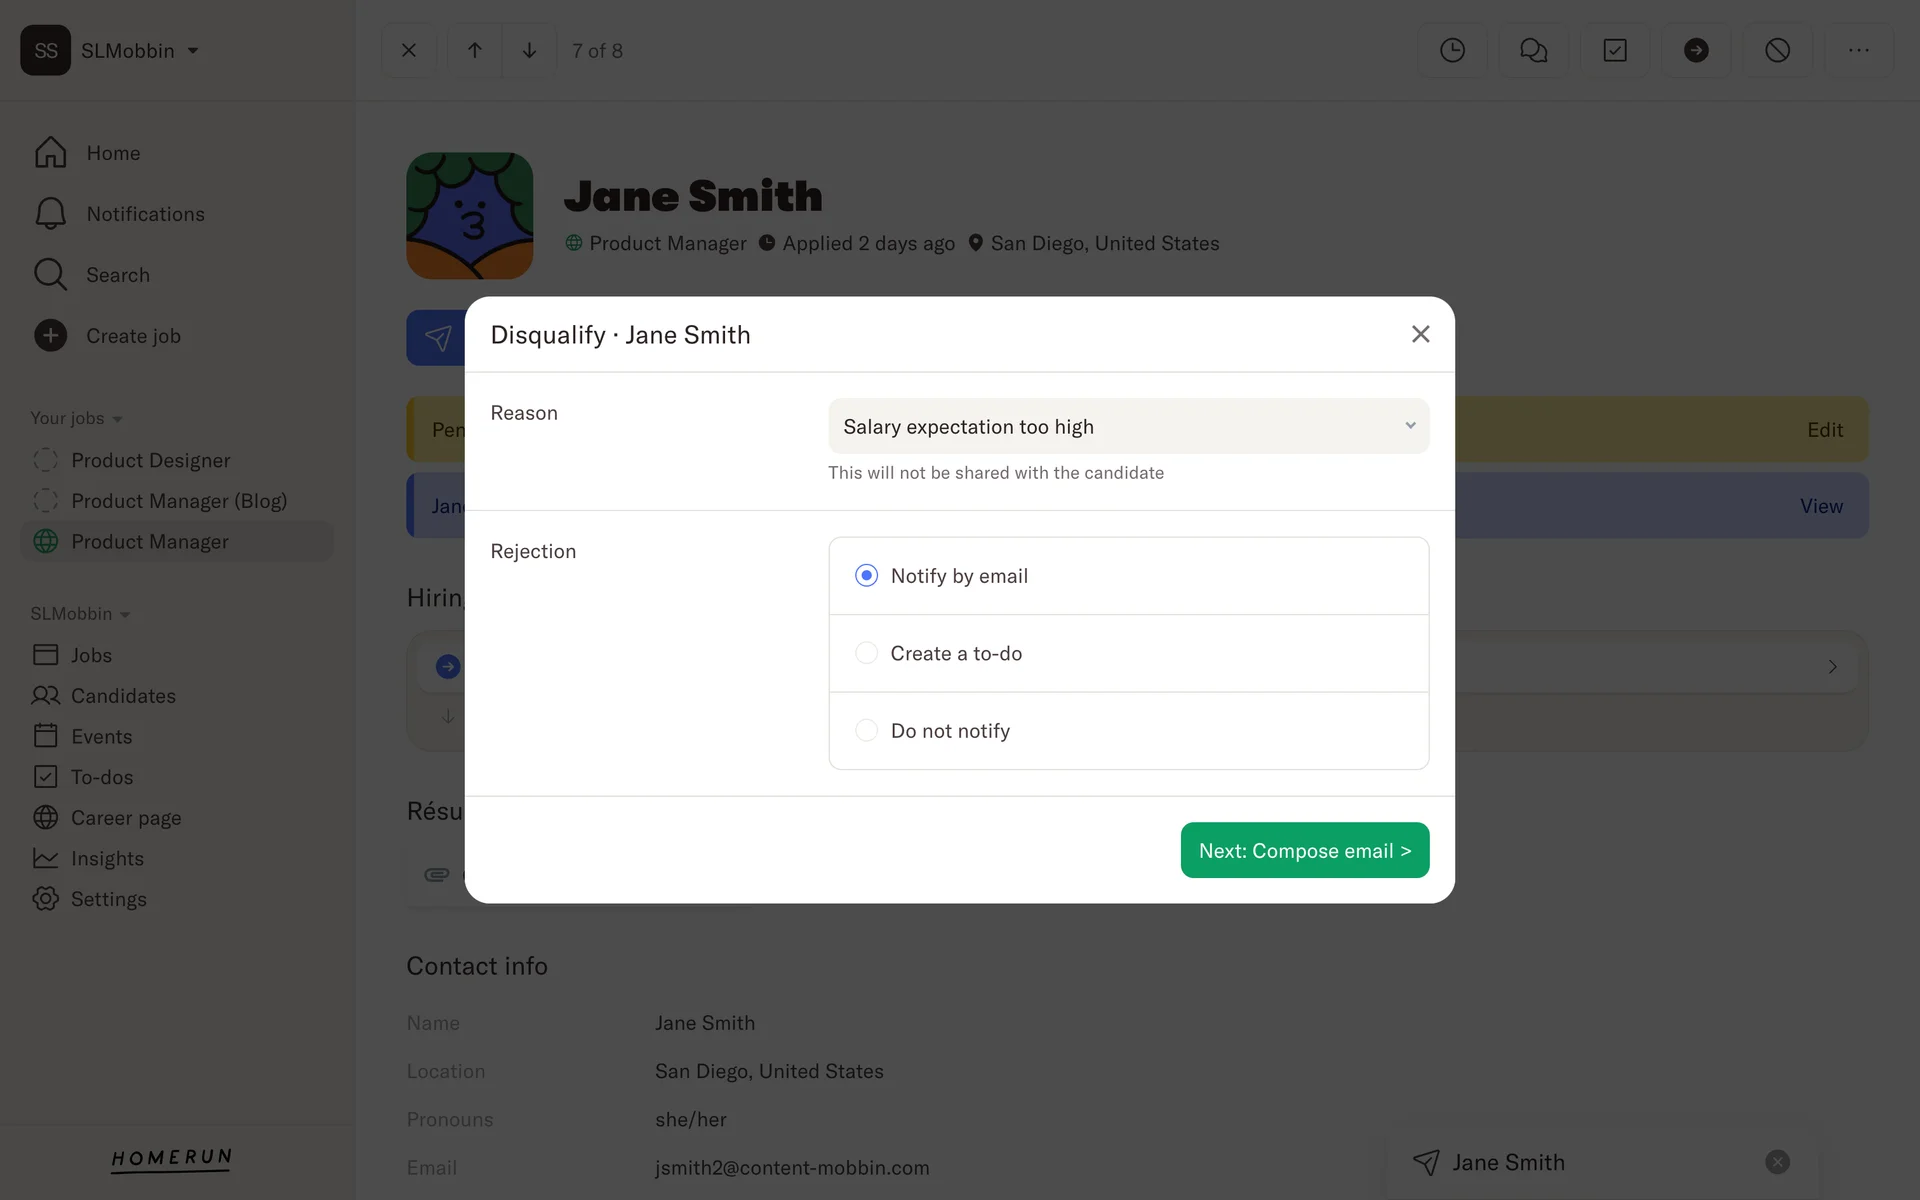Go to previous candidate with up arrow
Viewport: 1920px width, 1200px height.
(x=474, y=50)
